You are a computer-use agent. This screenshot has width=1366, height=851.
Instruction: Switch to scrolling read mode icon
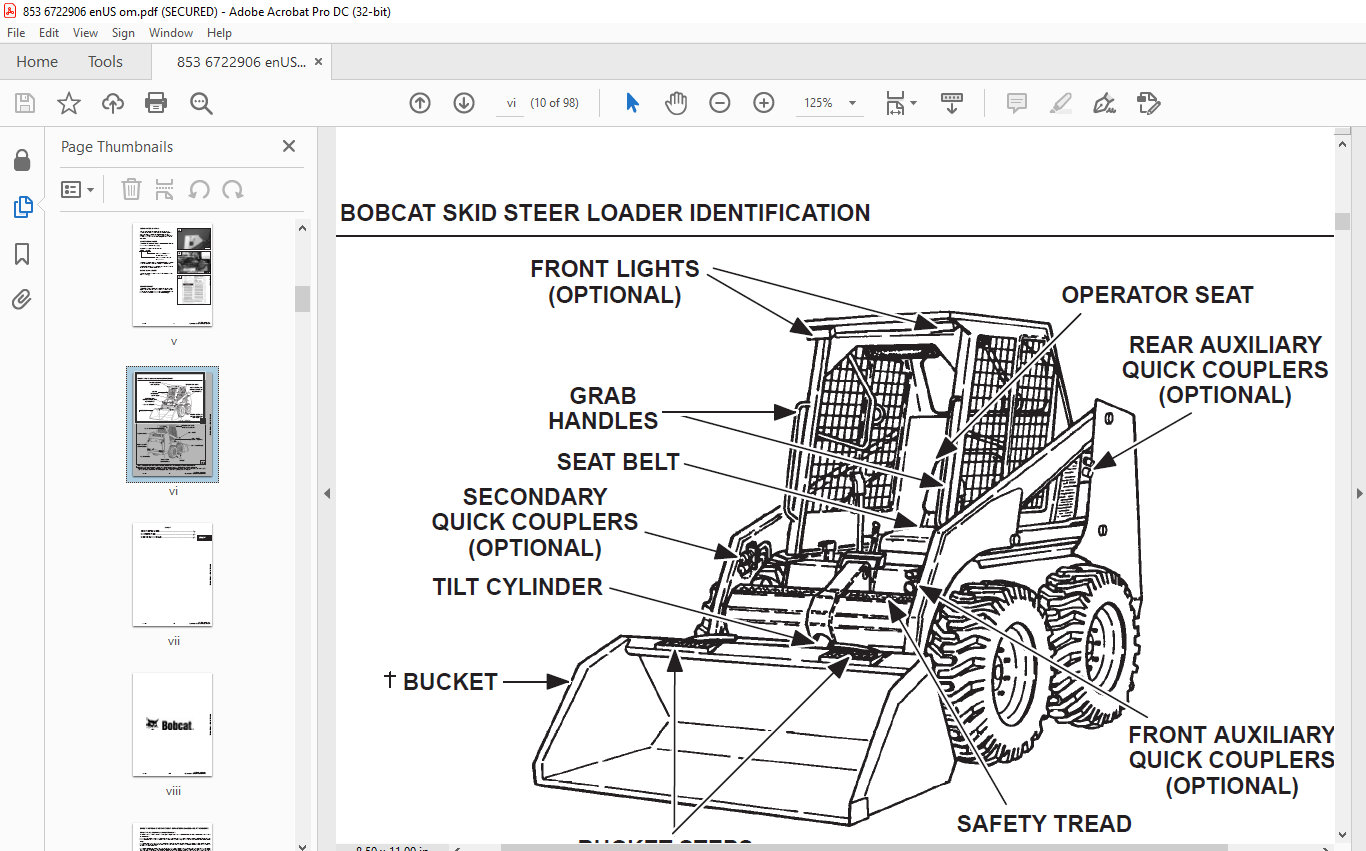coord(951,103)
